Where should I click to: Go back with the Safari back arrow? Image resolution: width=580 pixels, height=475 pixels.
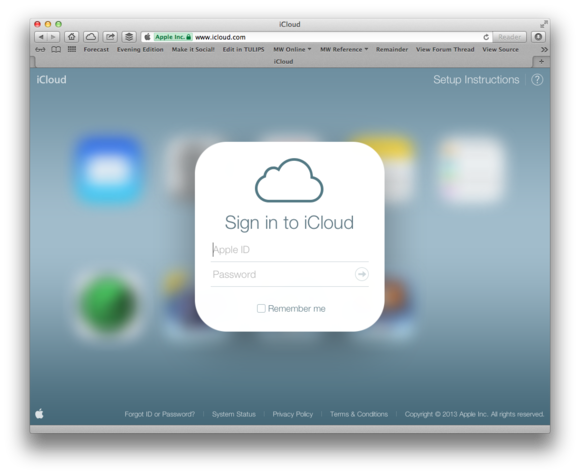click(41, 37)
